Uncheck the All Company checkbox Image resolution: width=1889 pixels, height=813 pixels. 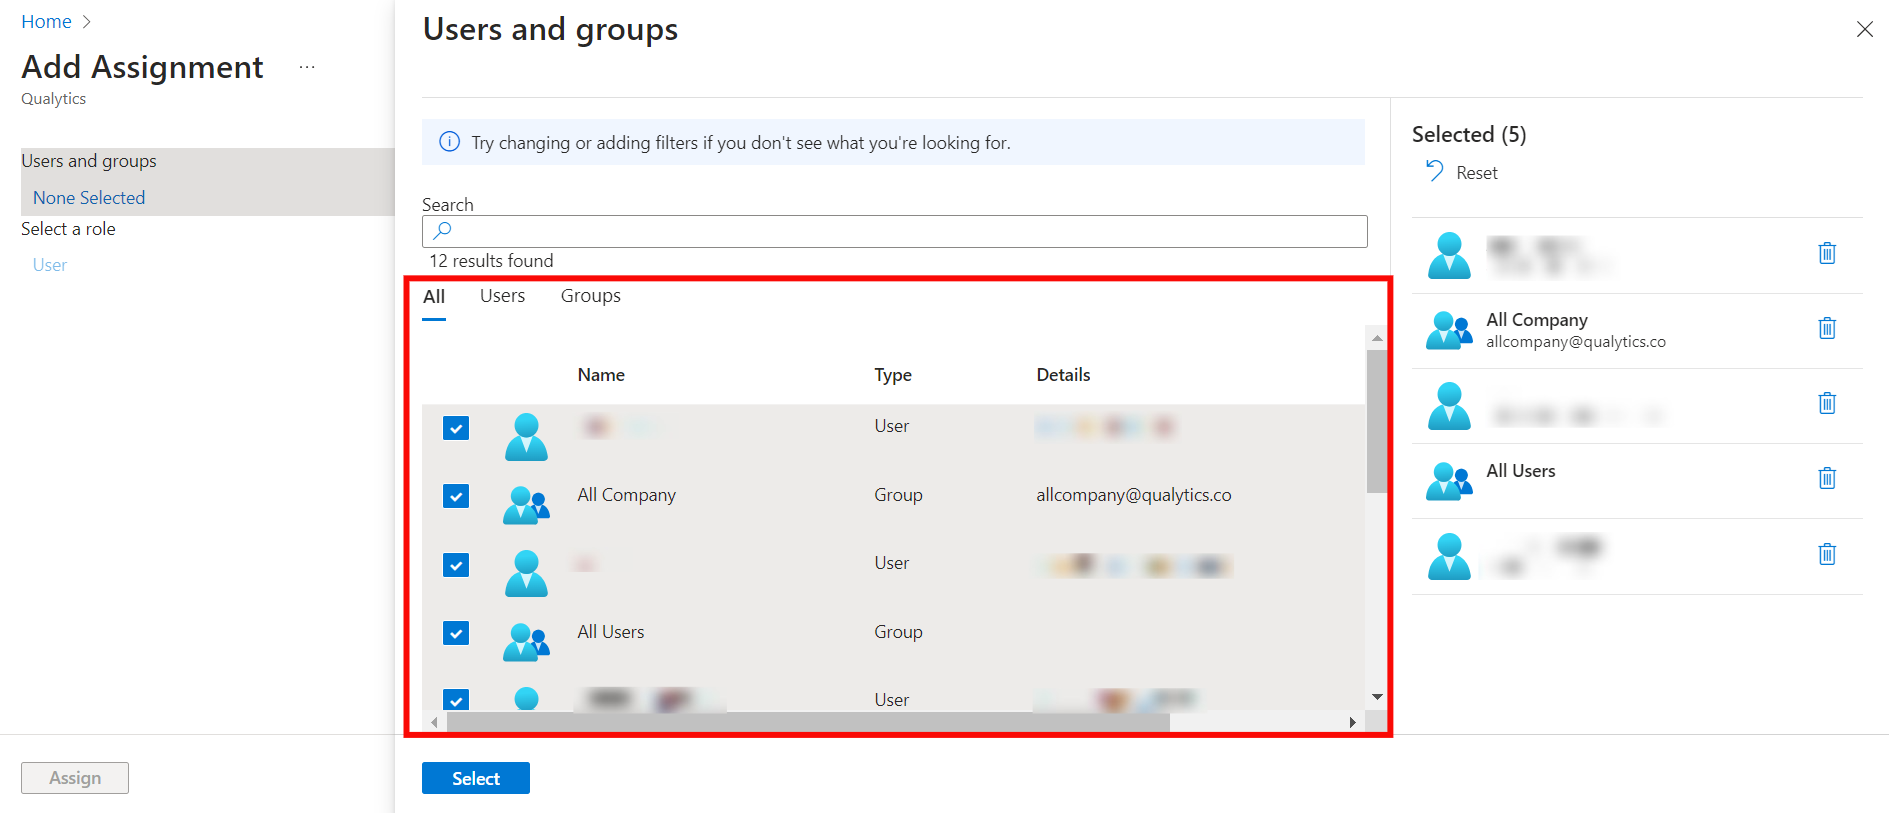(x=456, y=496)
